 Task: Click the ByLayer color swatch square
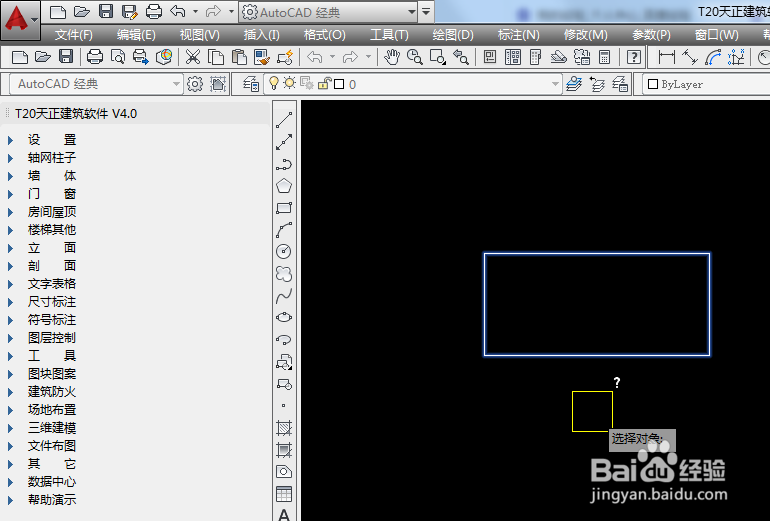coord(653,84)
